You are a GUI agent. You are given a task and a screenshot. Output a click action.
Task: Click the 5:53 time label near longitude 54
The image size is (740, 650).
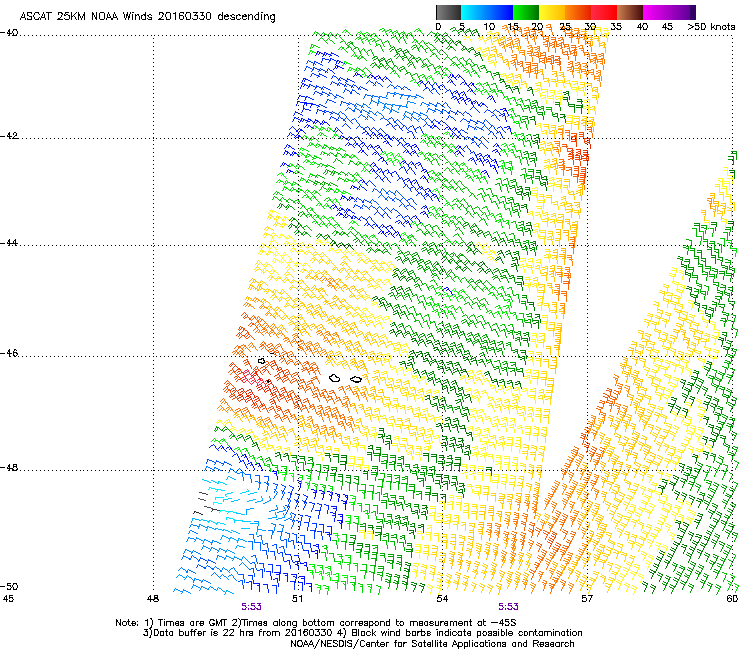click(x=508, y=607)
